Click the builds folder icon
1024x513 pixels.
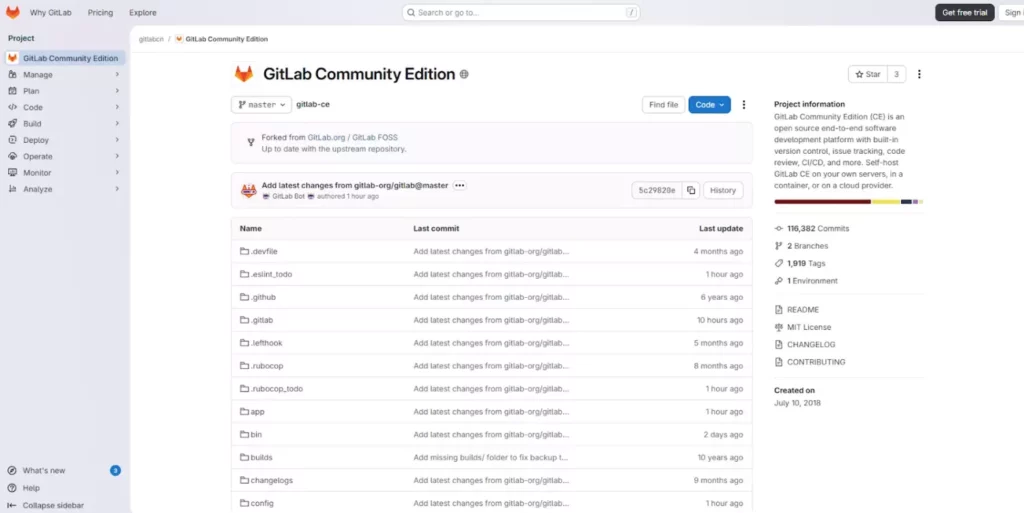click(x=244, y=458)
